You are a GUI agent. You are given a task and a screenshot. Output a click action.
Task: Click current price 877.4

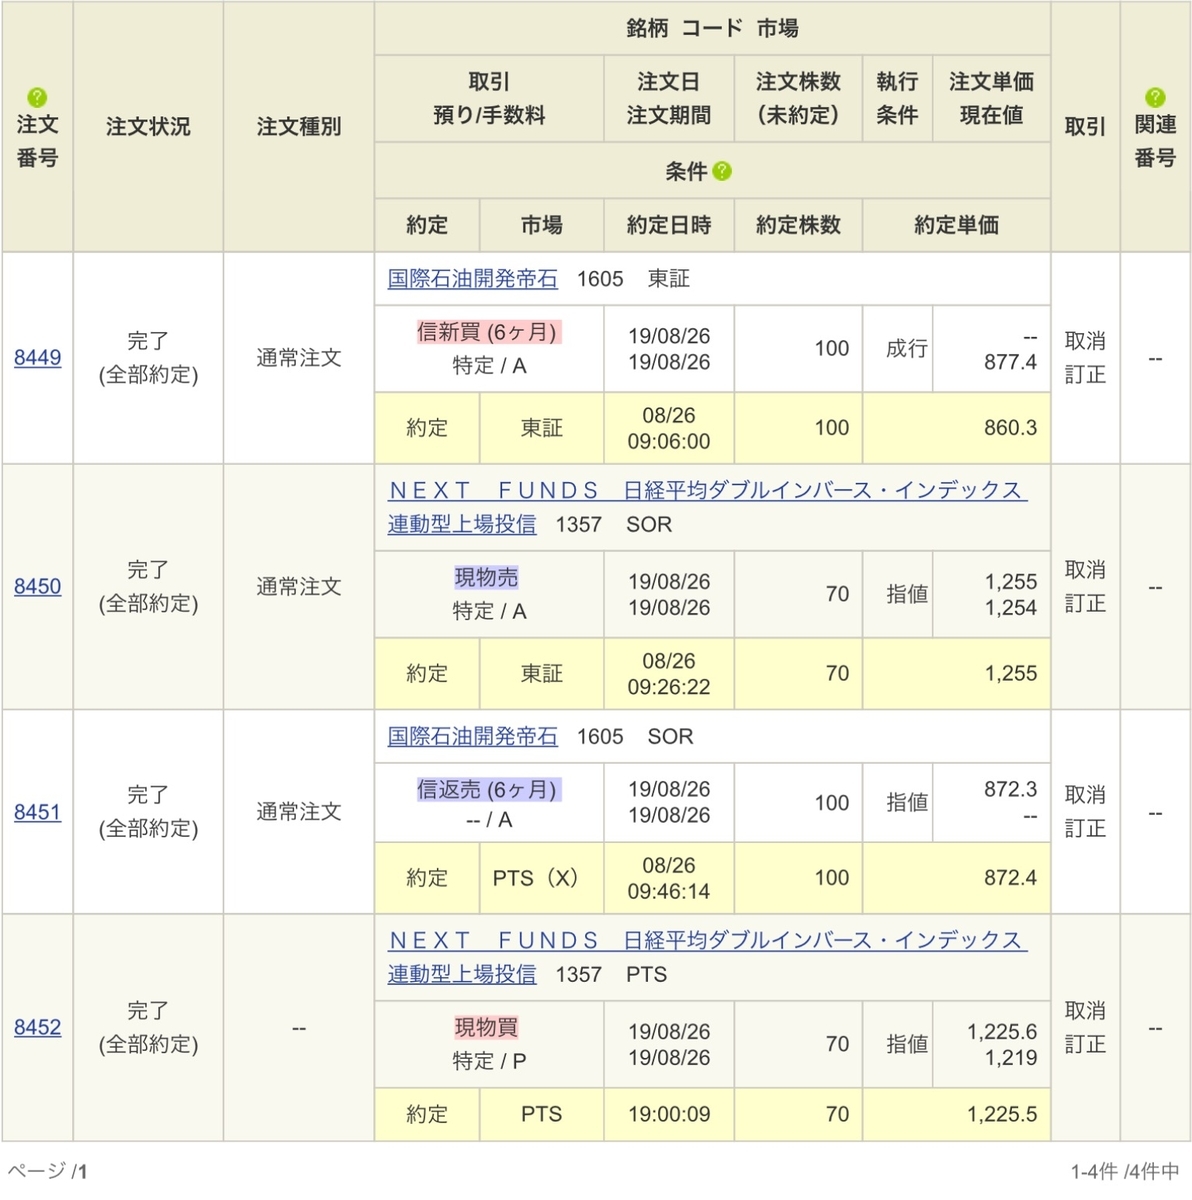tap(1010, 362)
